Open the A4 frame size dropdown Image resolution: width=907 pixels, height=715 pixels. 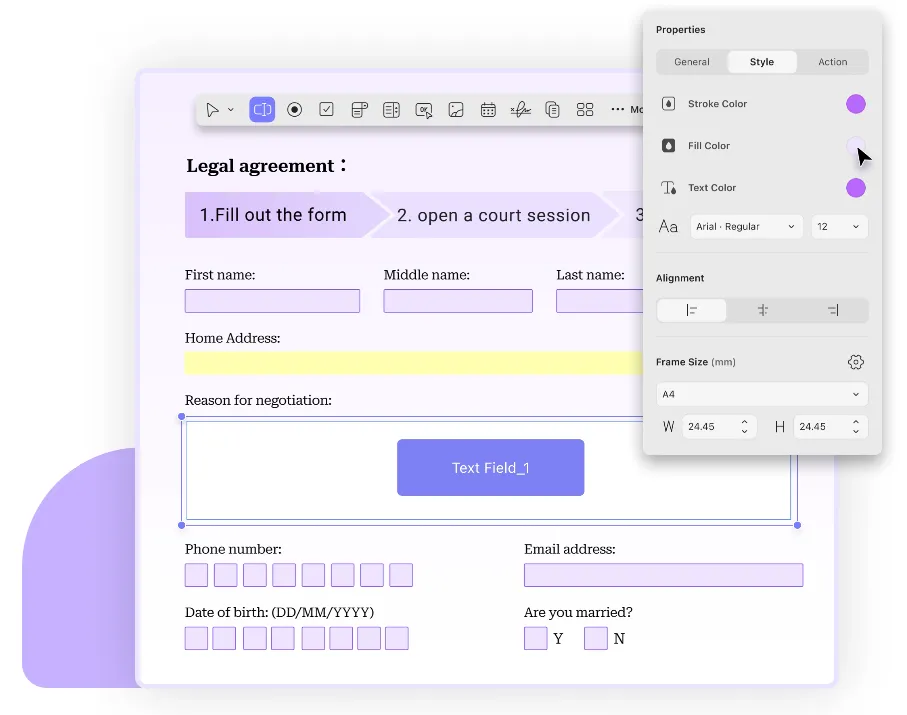pyautogui.click(x=762, y=395)
